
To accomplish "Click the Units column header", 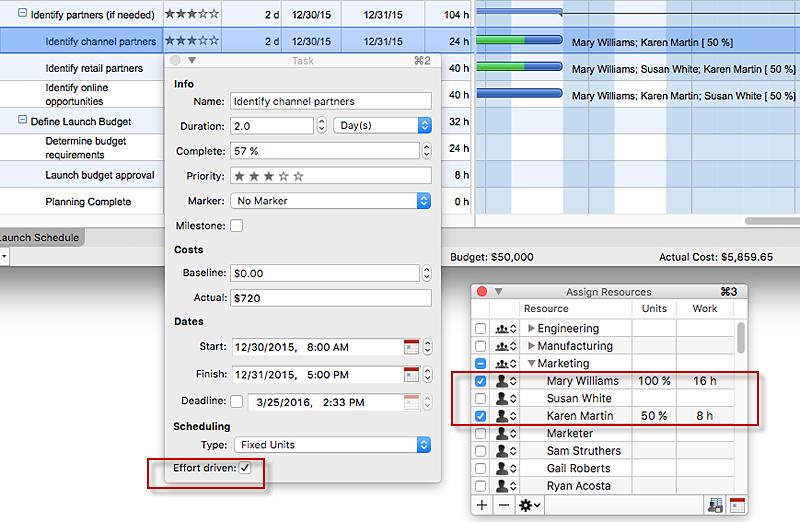I will [654, 309].
